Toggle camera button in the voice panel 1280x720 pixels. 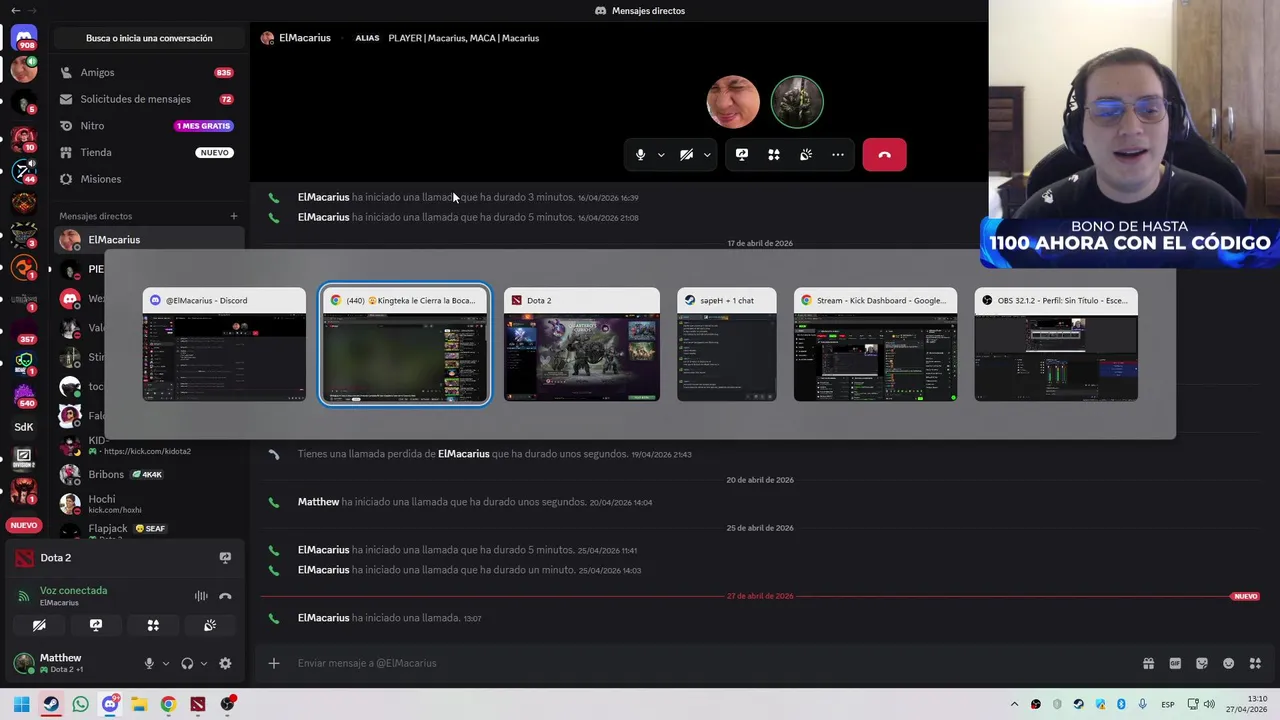coord(39,625)
